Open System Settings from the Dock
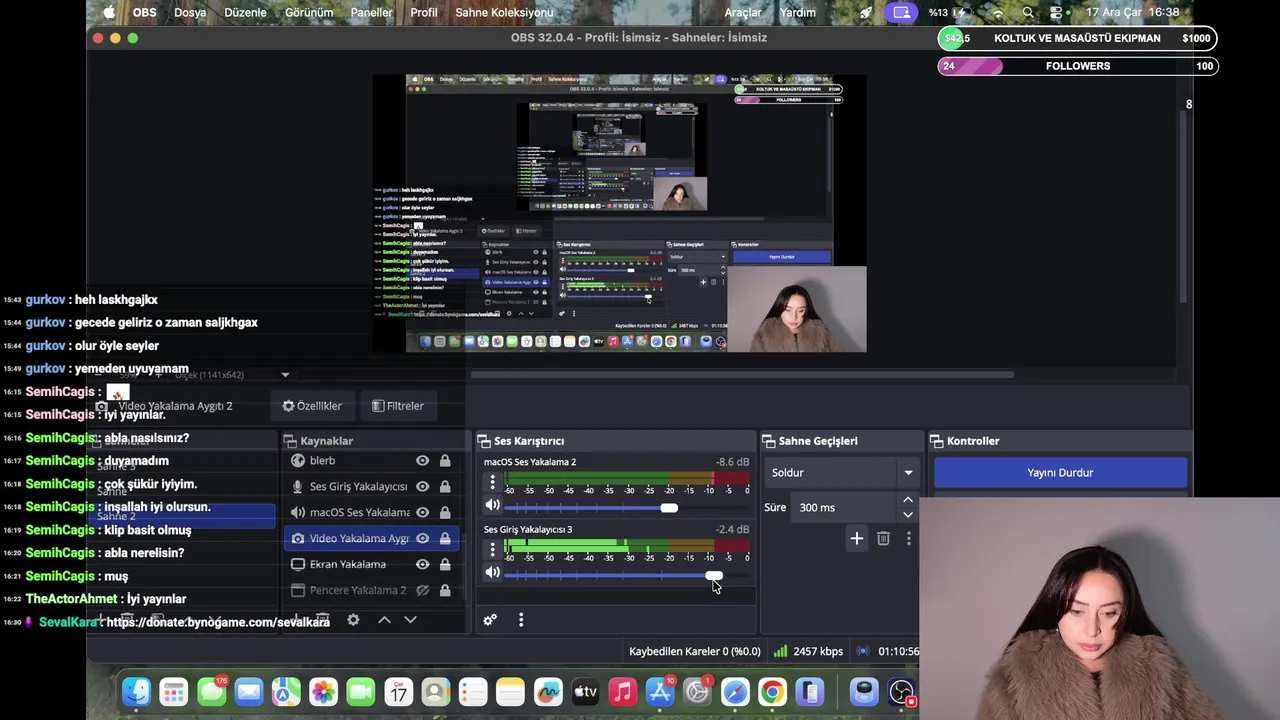 [x=697, y=692]
